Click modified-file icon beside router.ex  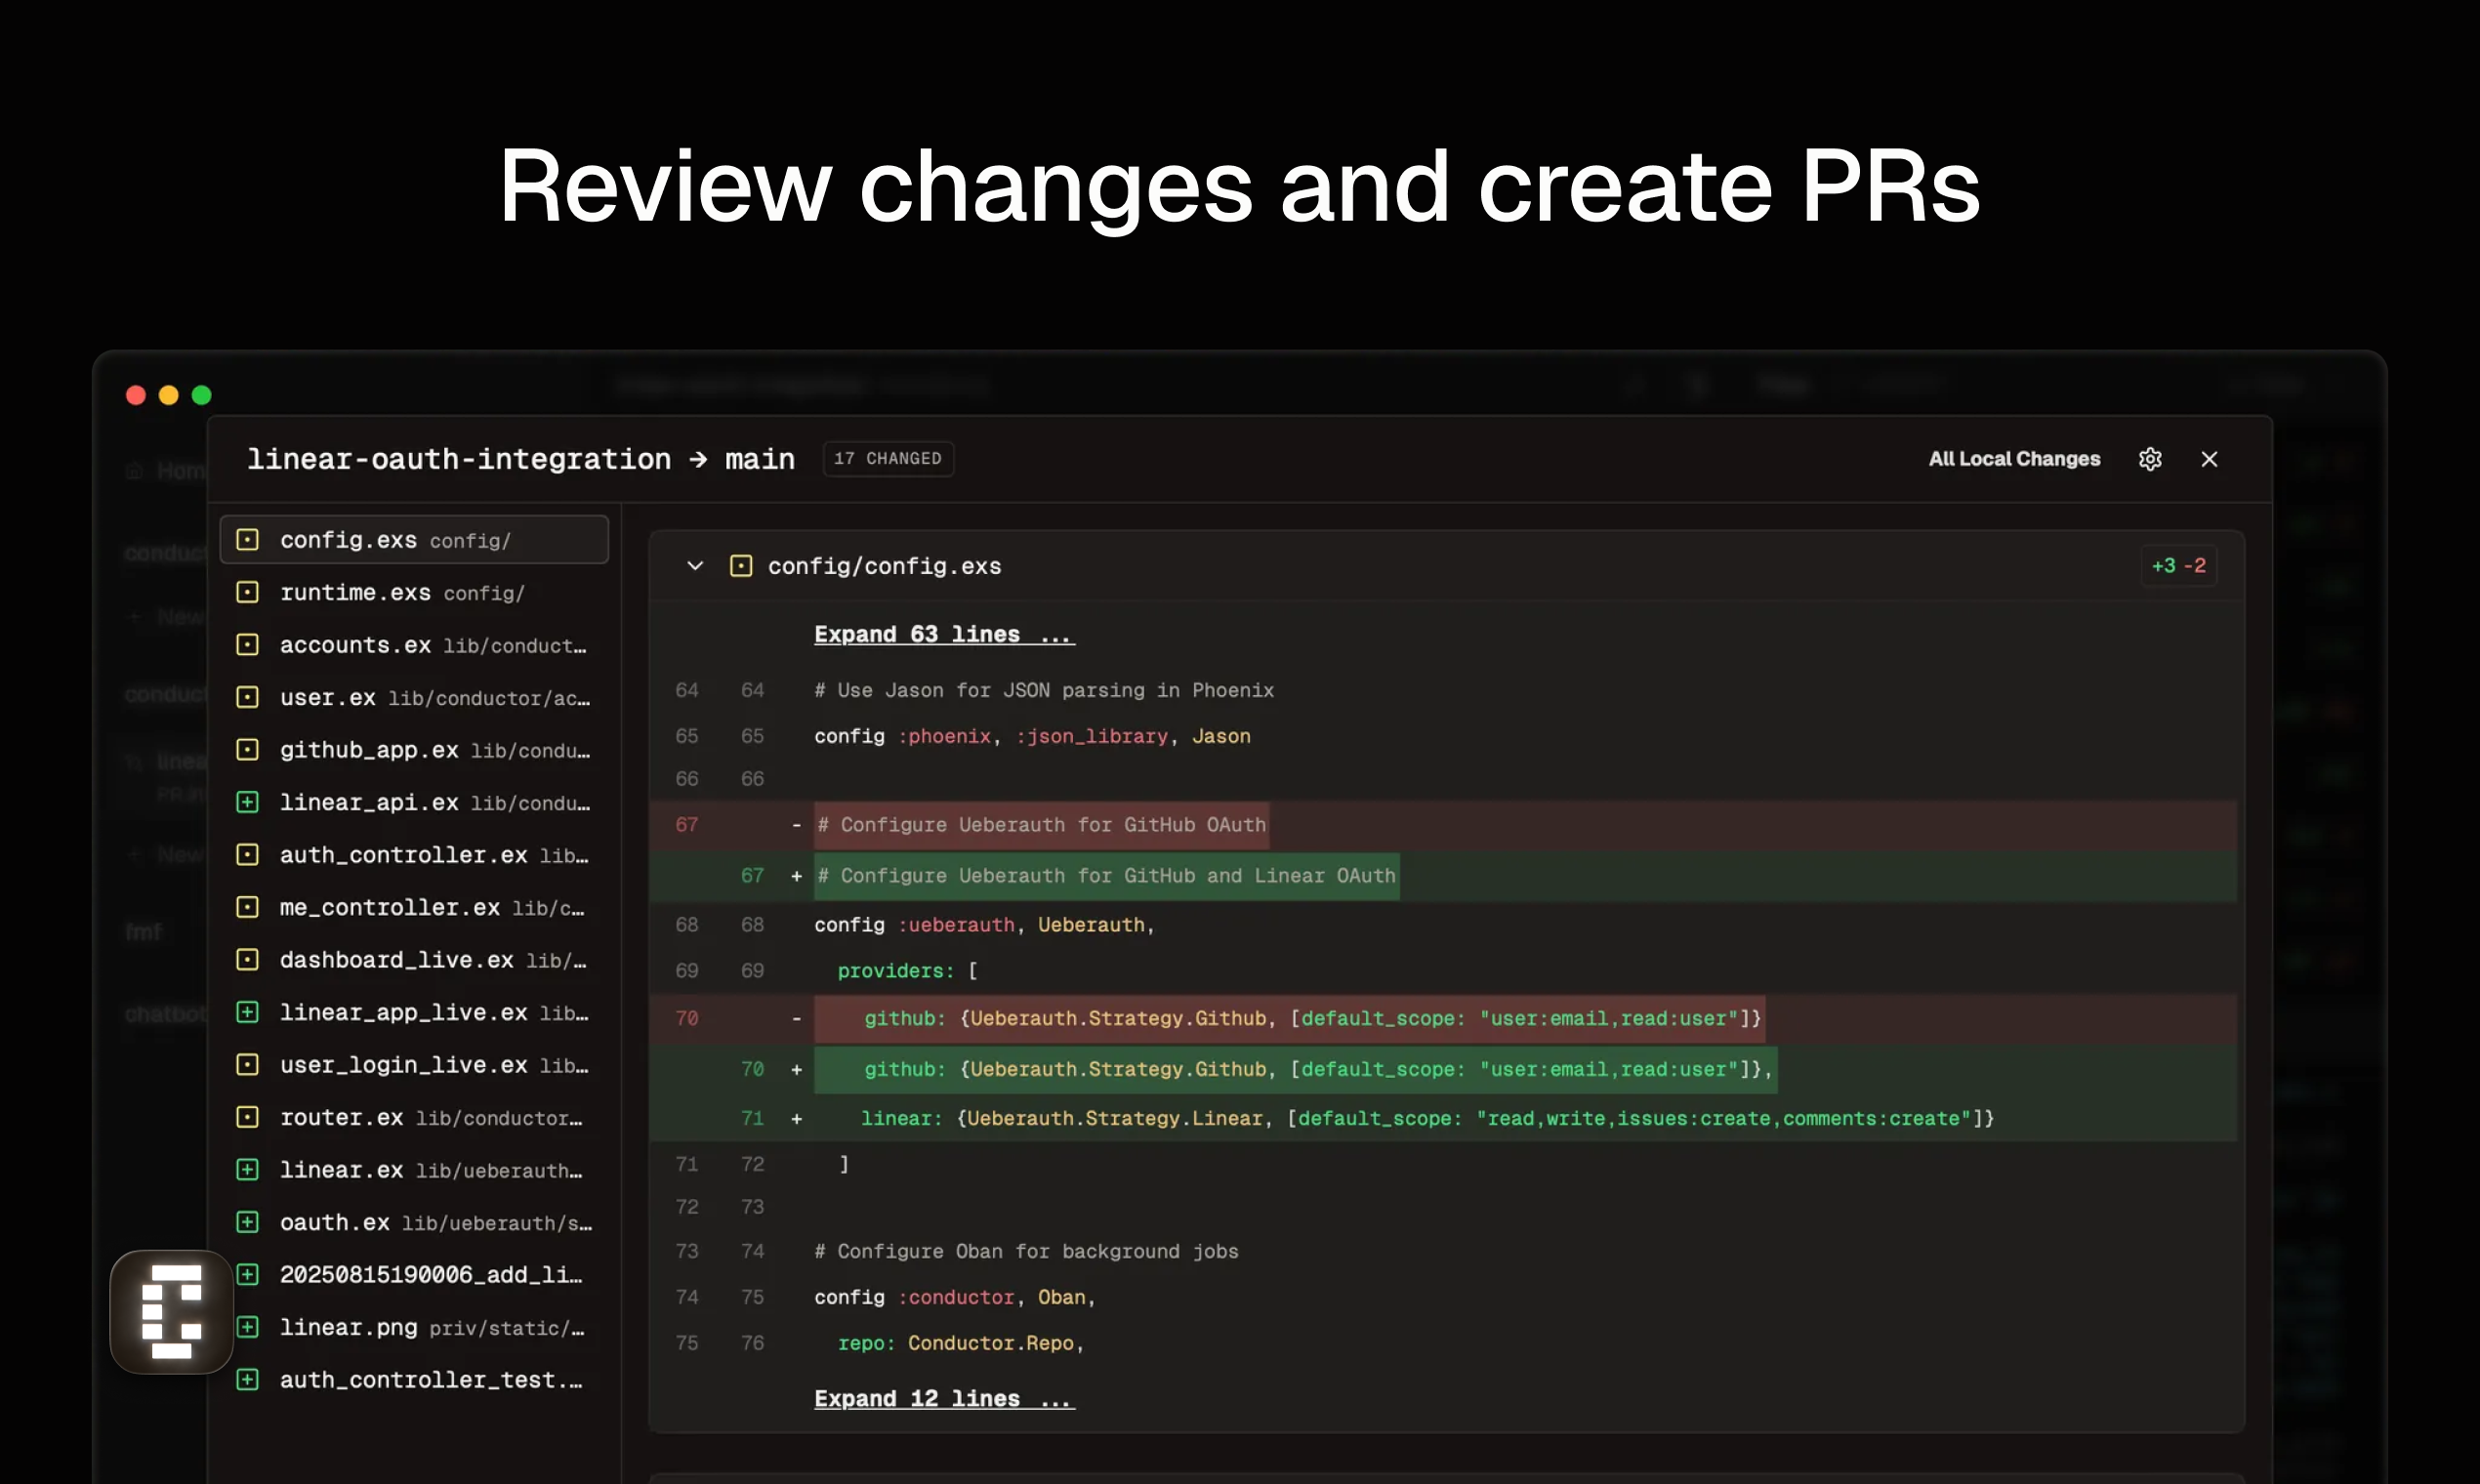point(247,1117)
